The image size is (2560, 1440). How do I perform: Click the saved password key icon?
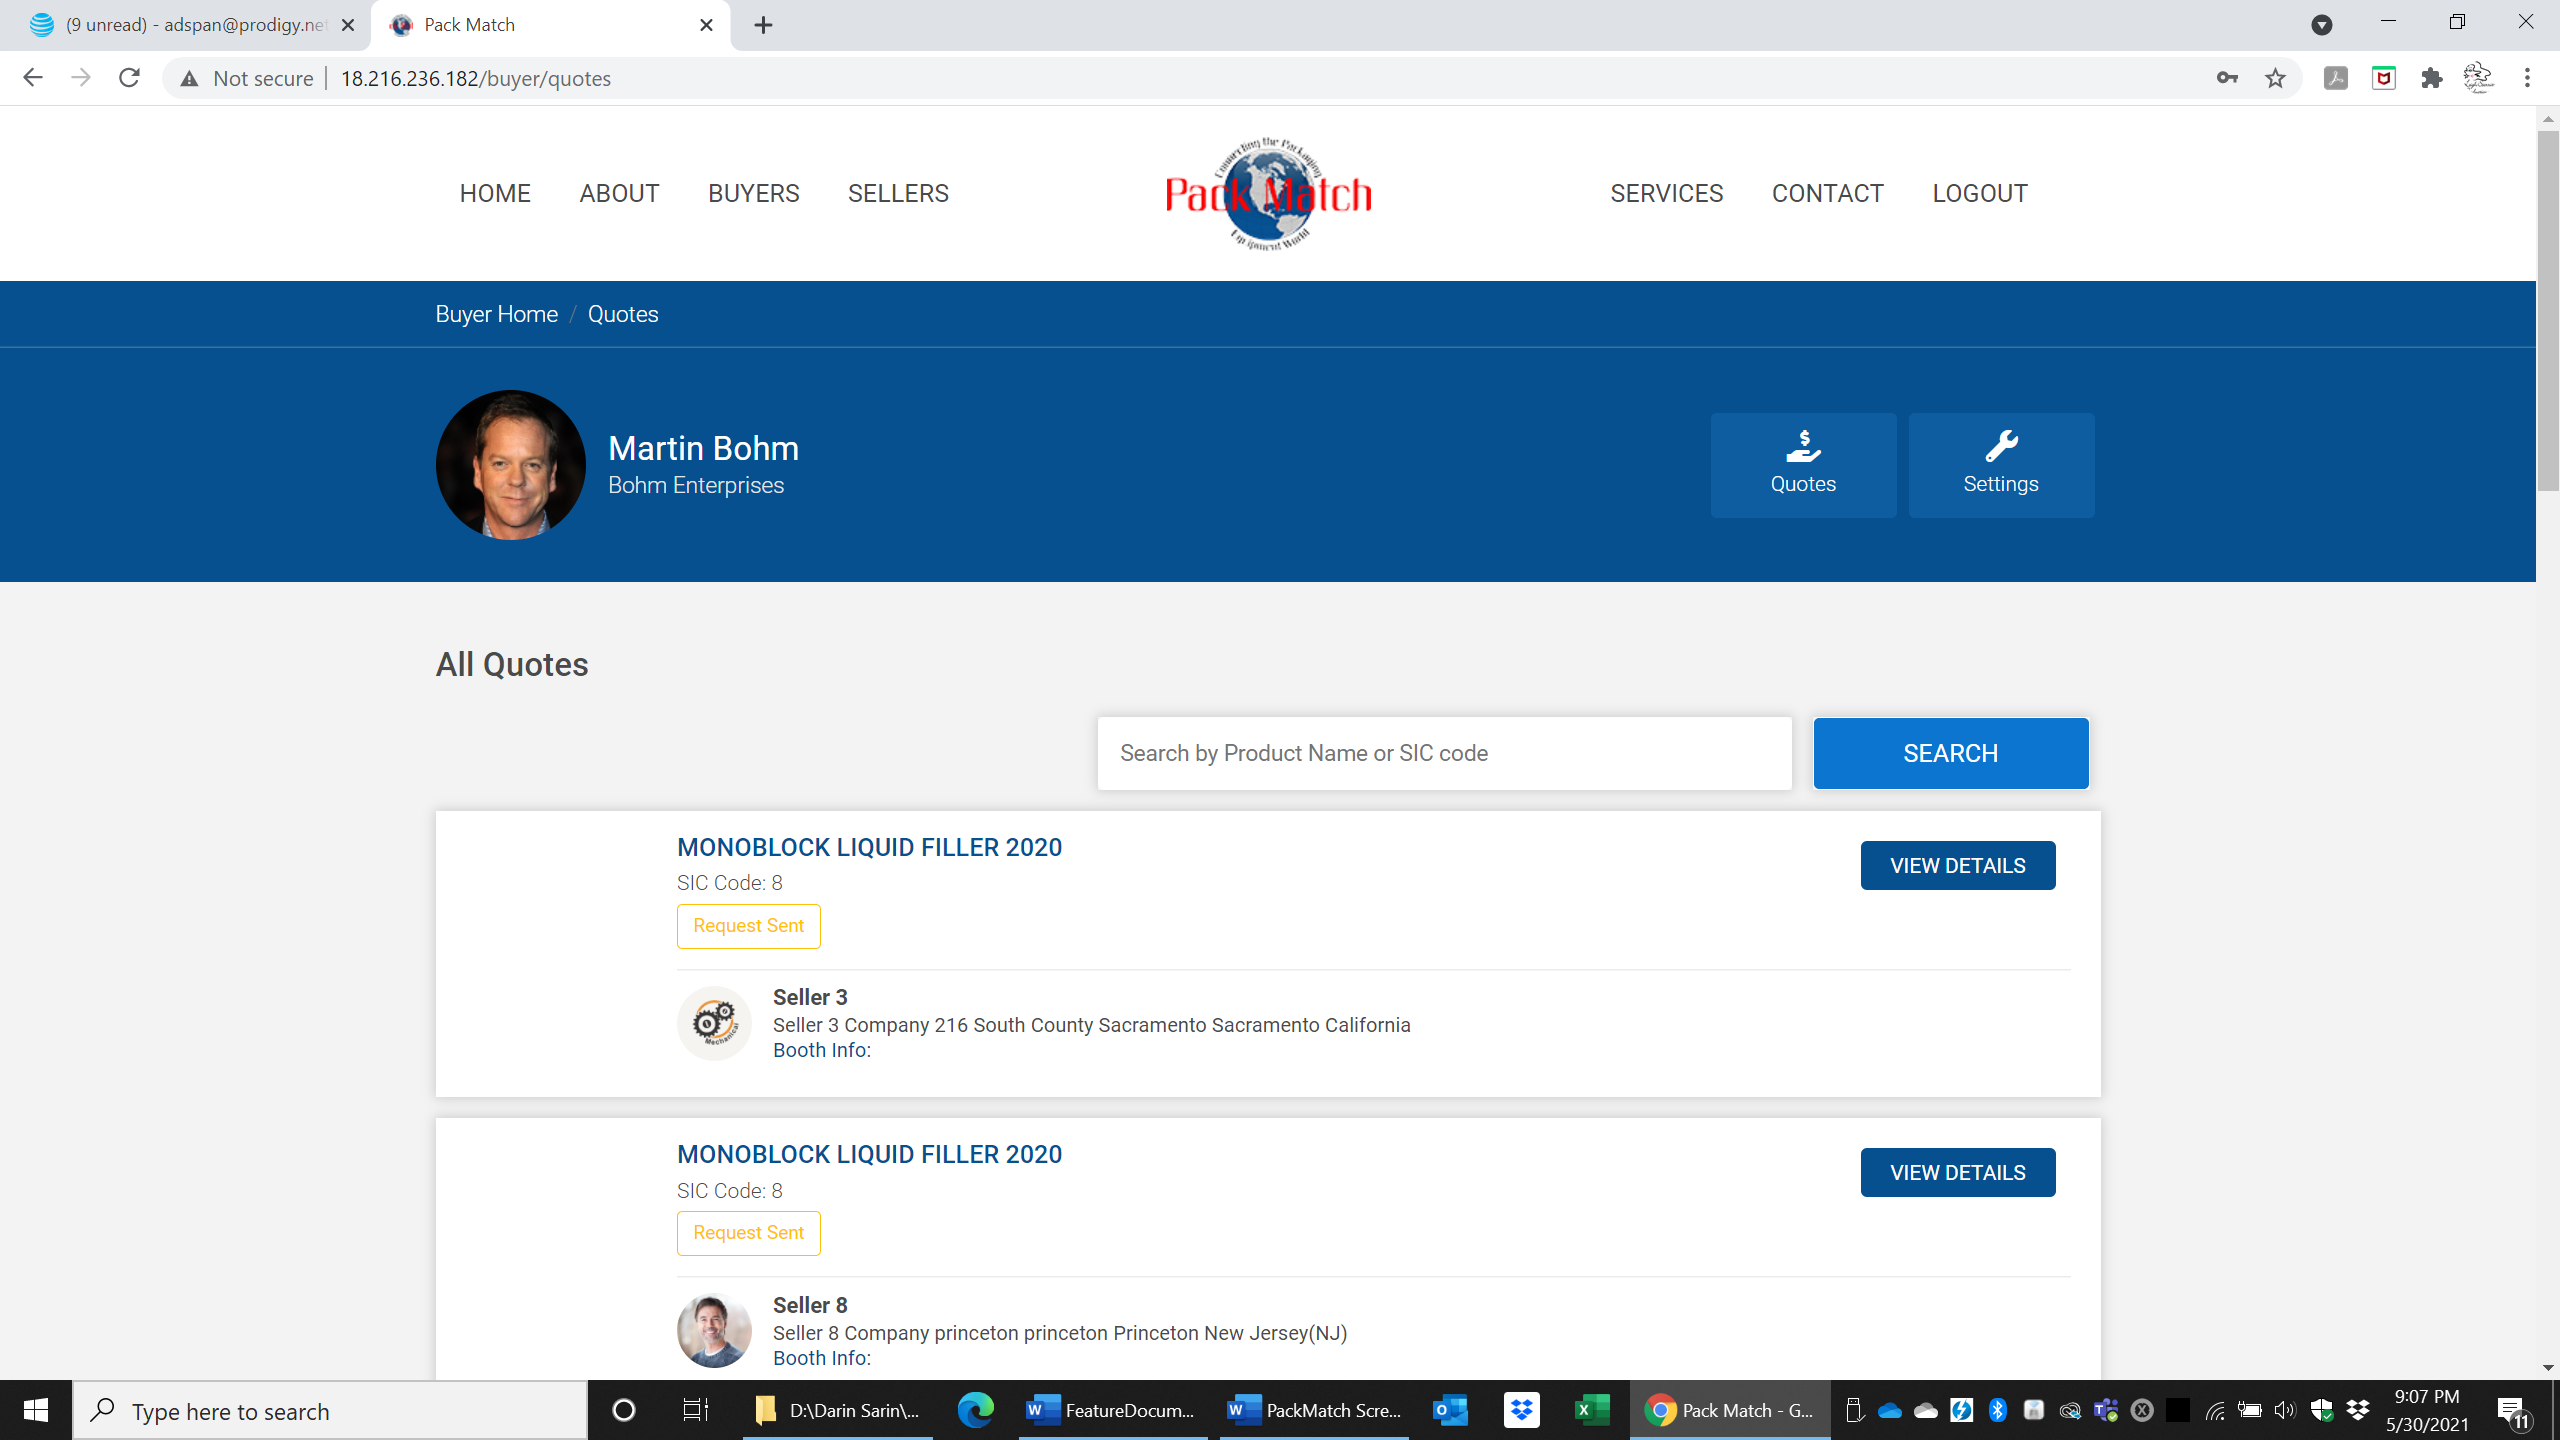[x=2227, y=78]
